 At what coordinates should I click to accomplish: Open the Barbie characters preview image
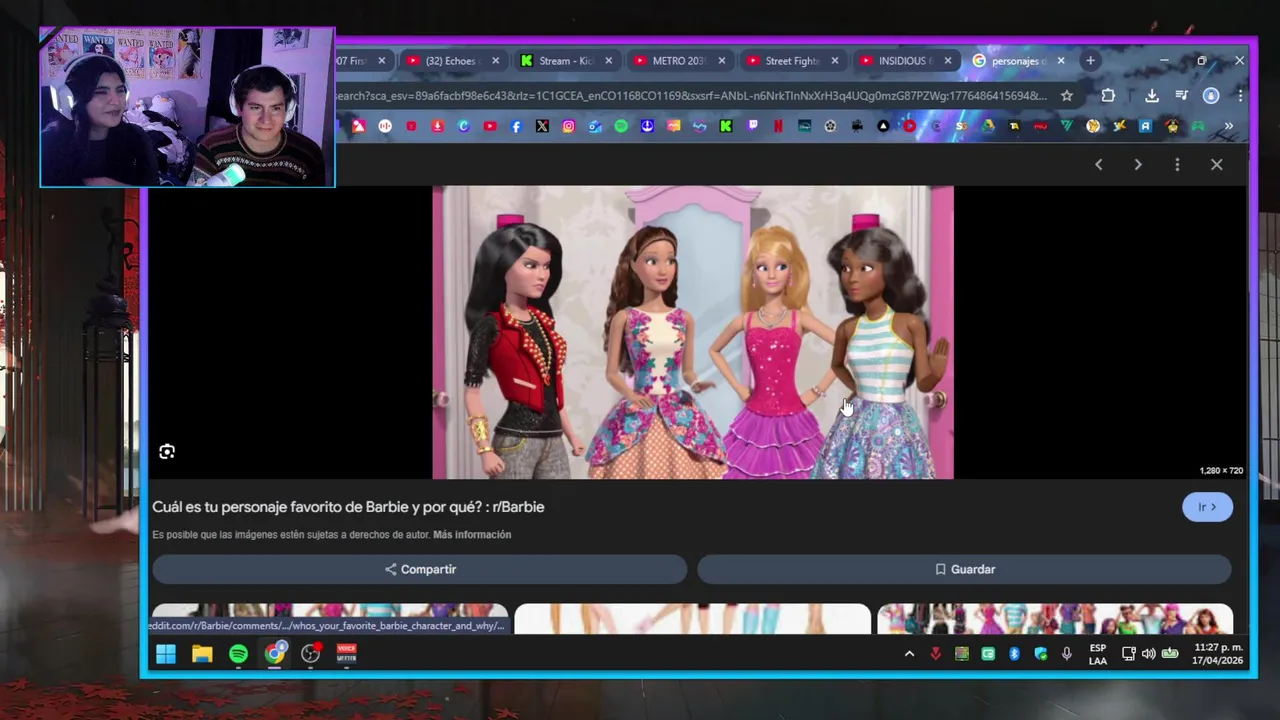point(693,332)
